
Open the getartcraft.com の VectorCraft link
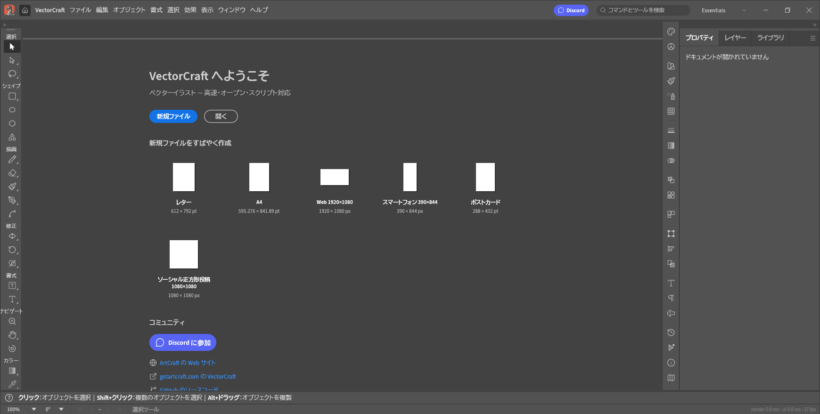pos(198,376)
